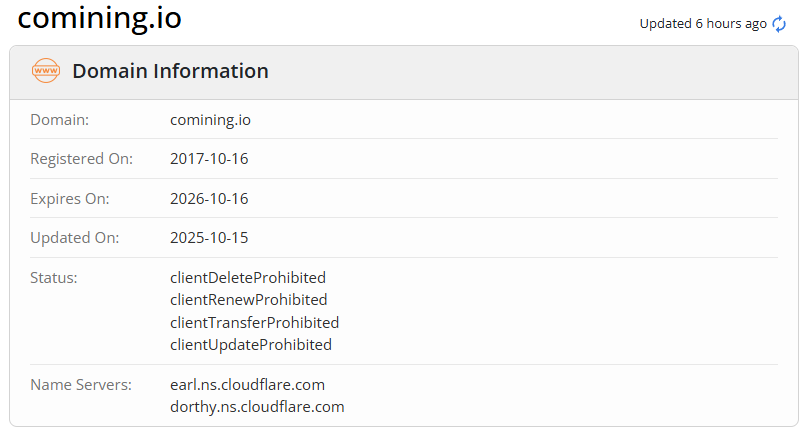The image size is (808, 439).
Task: Click the "Registered On:" label
Action: tap(81, 159)
